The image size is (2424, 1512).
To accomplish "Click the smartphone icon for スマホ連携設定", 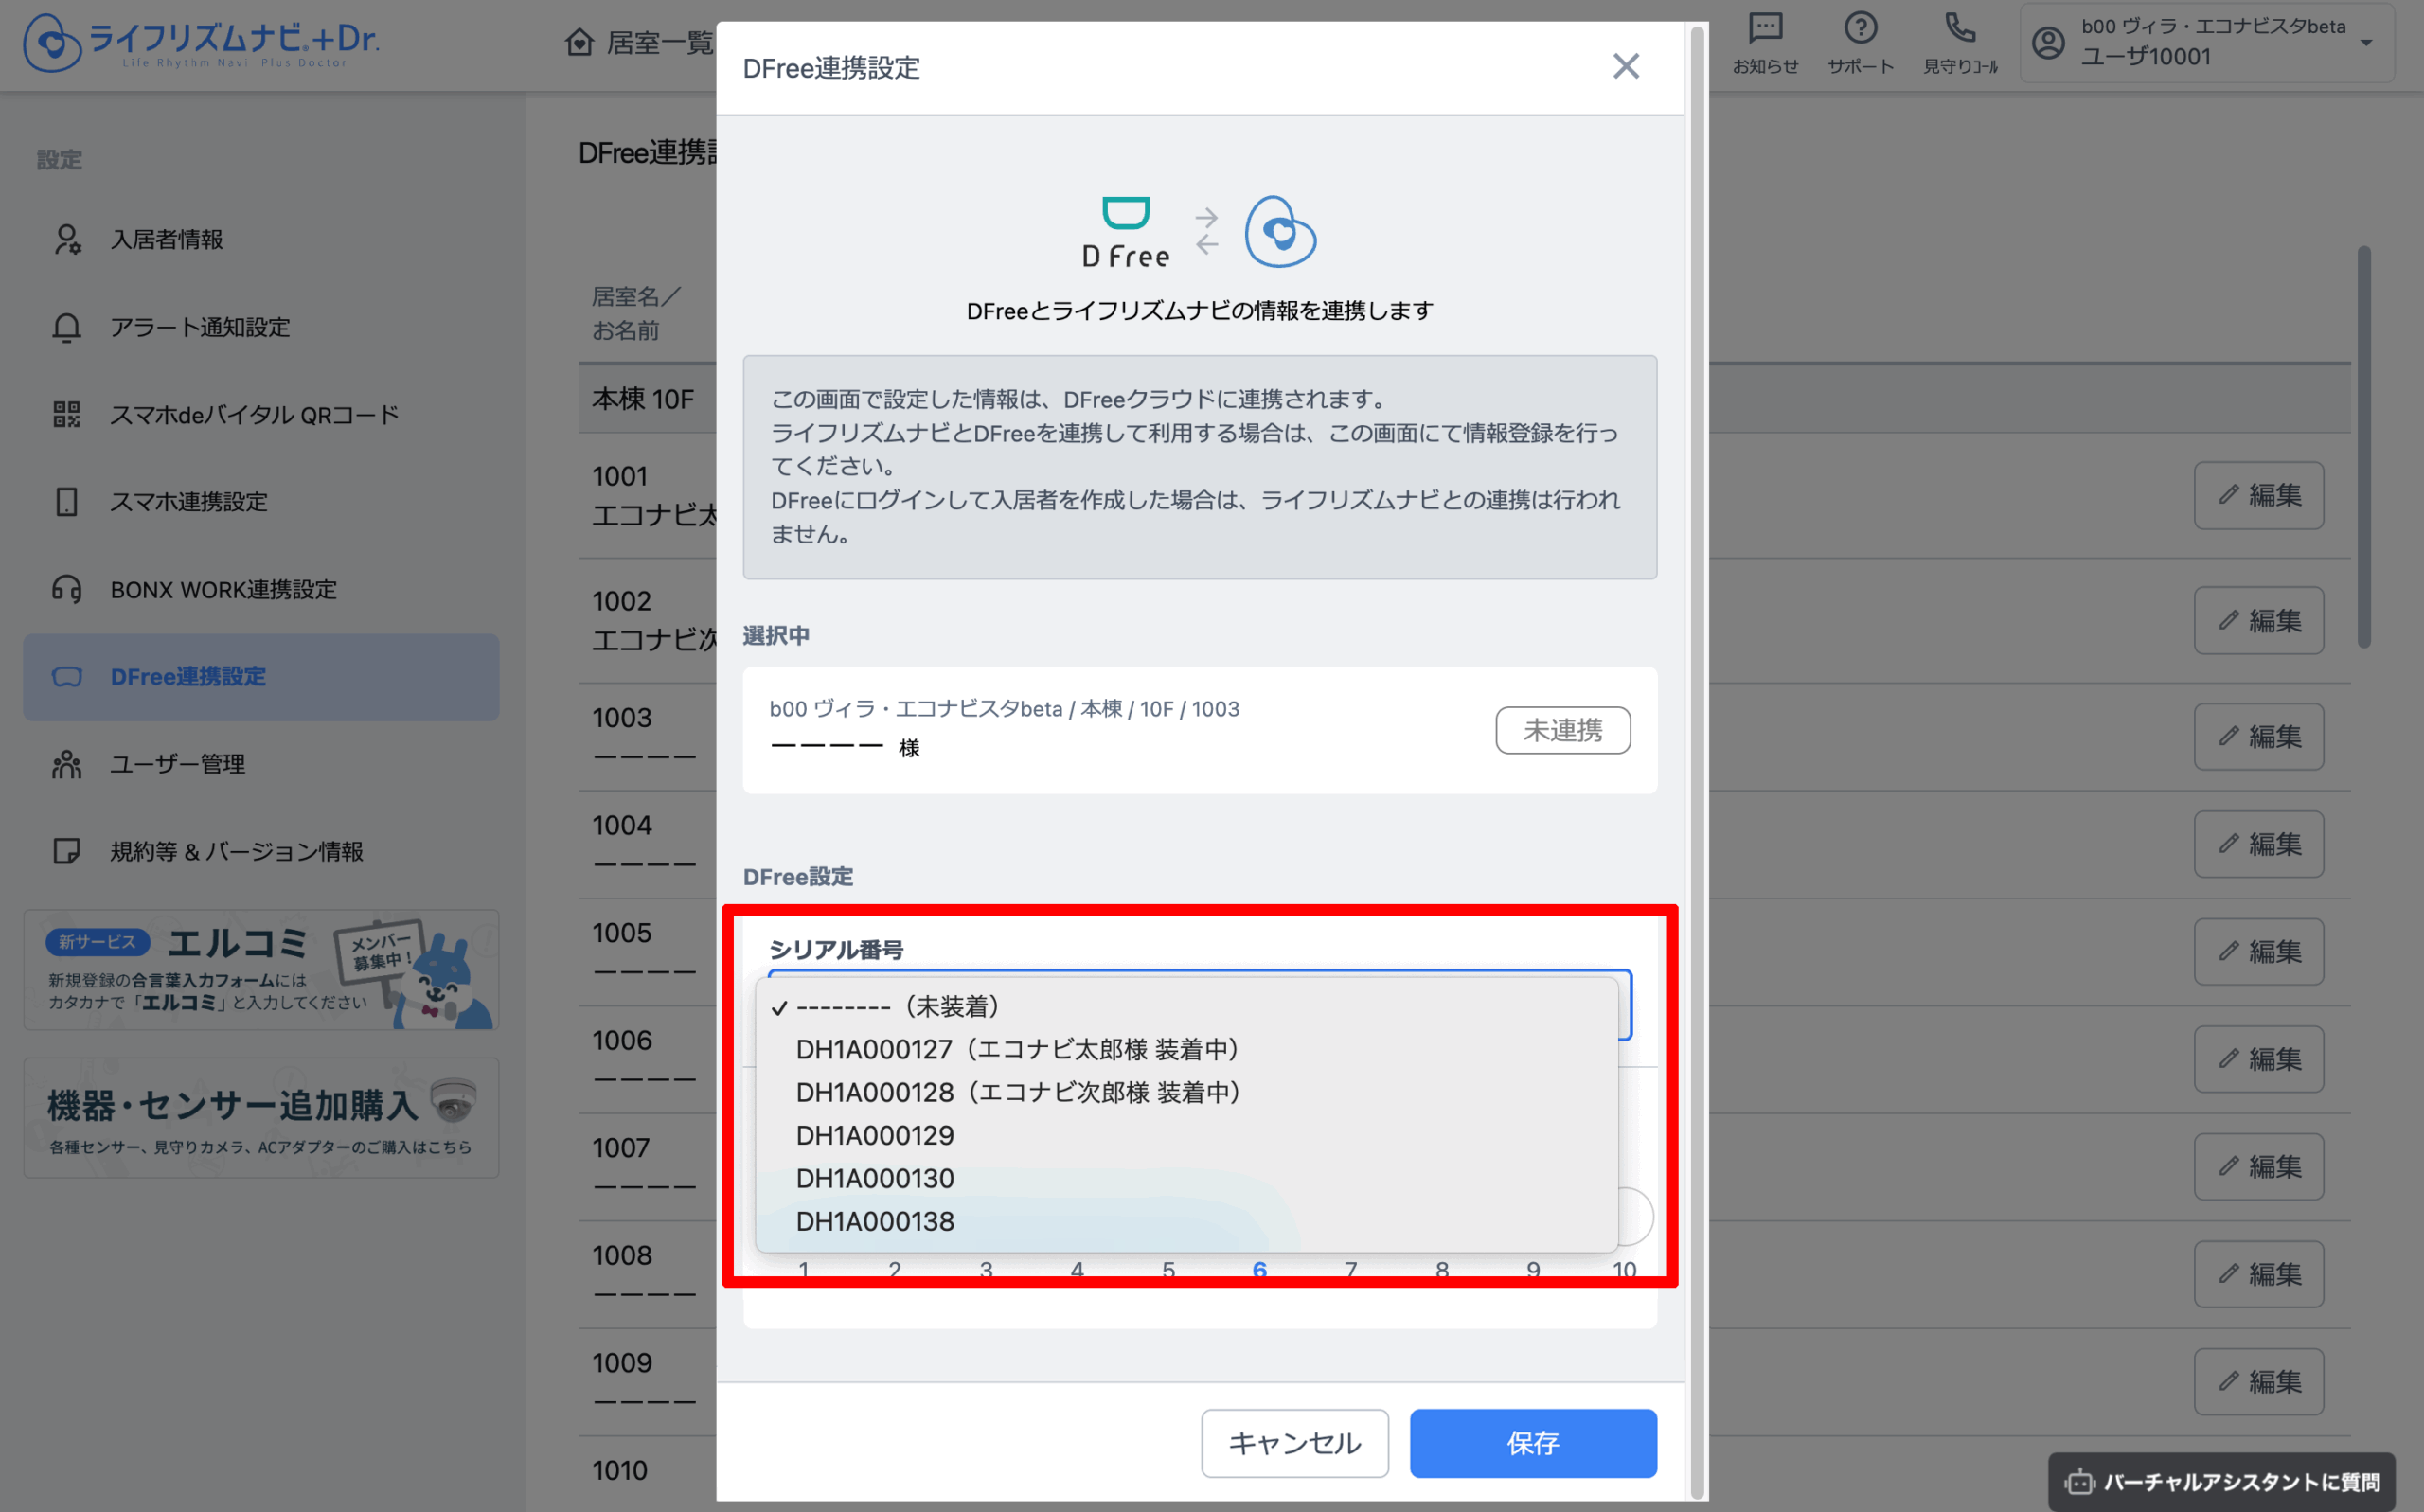I will [67, 502].
